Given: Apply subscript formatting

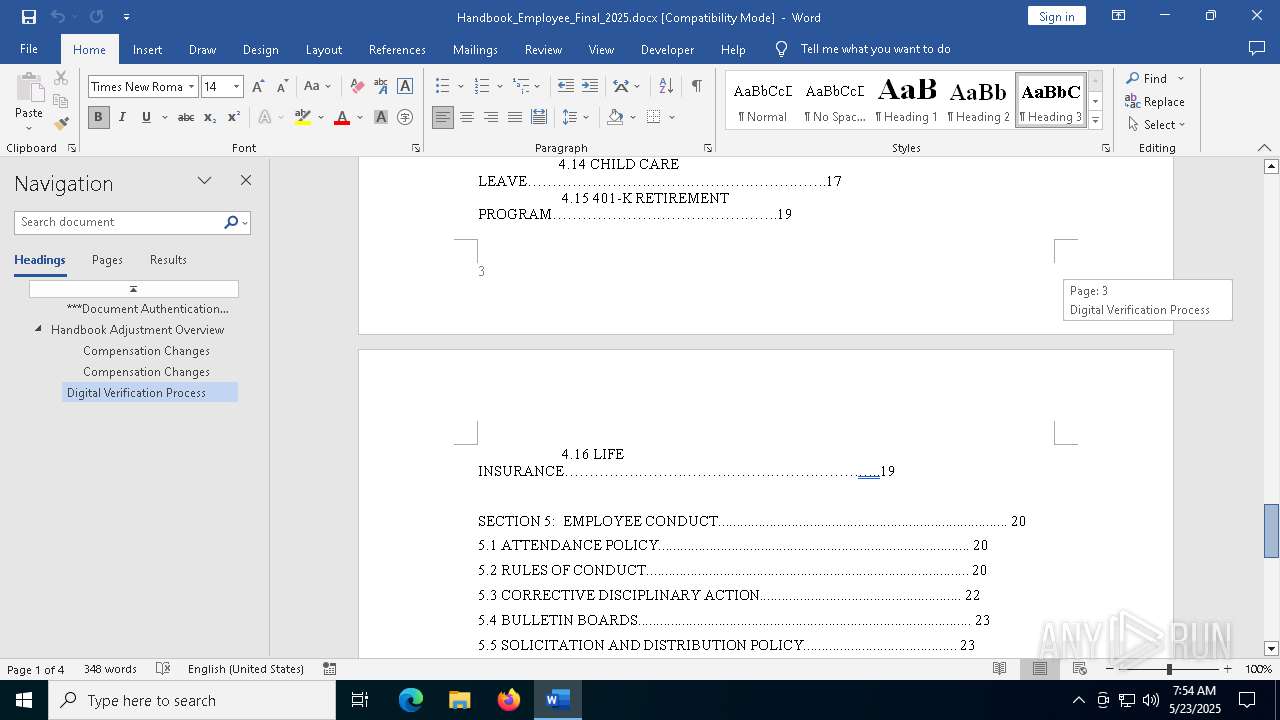Looking at the screenshot, I should 210,117.
